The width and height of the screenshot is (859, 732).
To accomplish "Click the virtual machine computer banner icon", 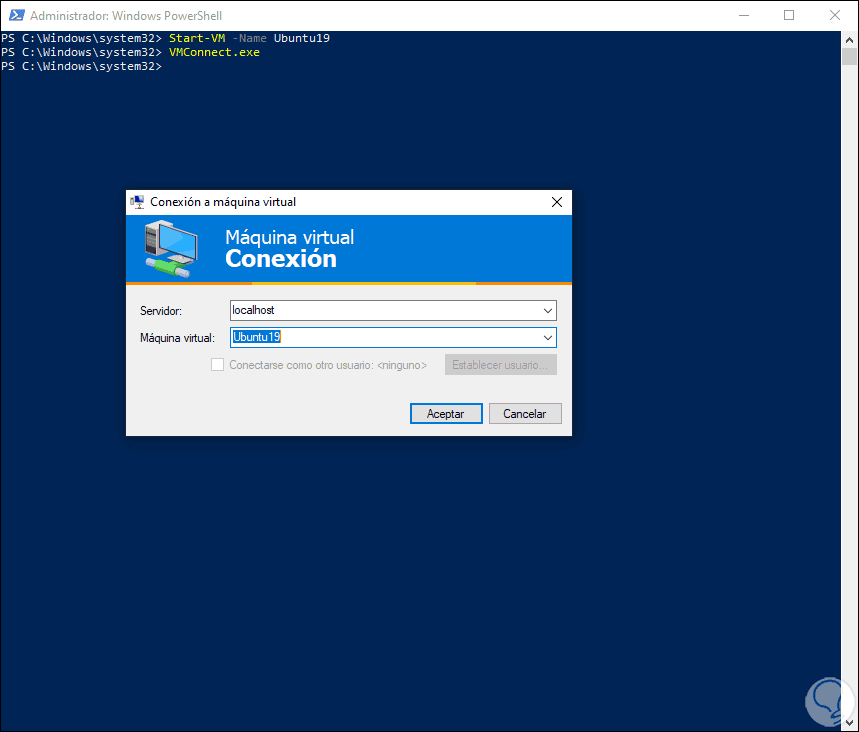I will 171,249.
